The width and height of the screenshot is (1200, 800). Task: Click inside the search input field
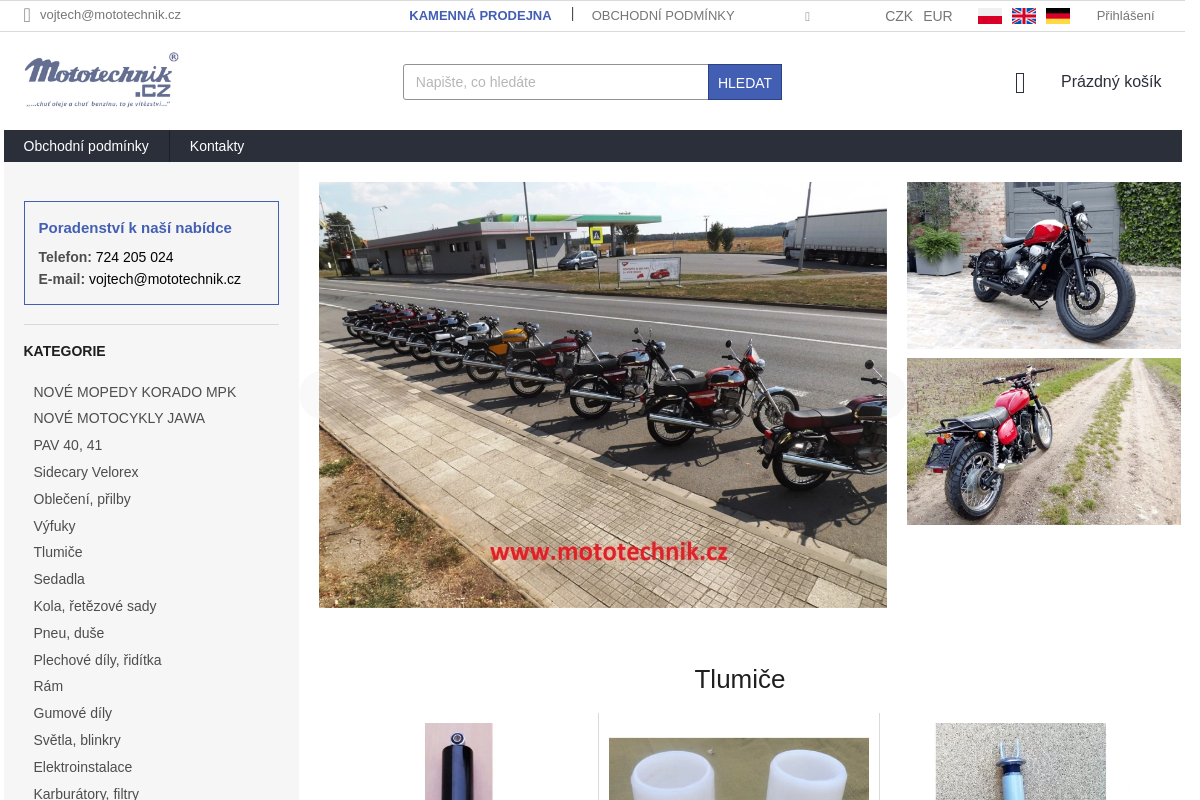tap(555, 82)
